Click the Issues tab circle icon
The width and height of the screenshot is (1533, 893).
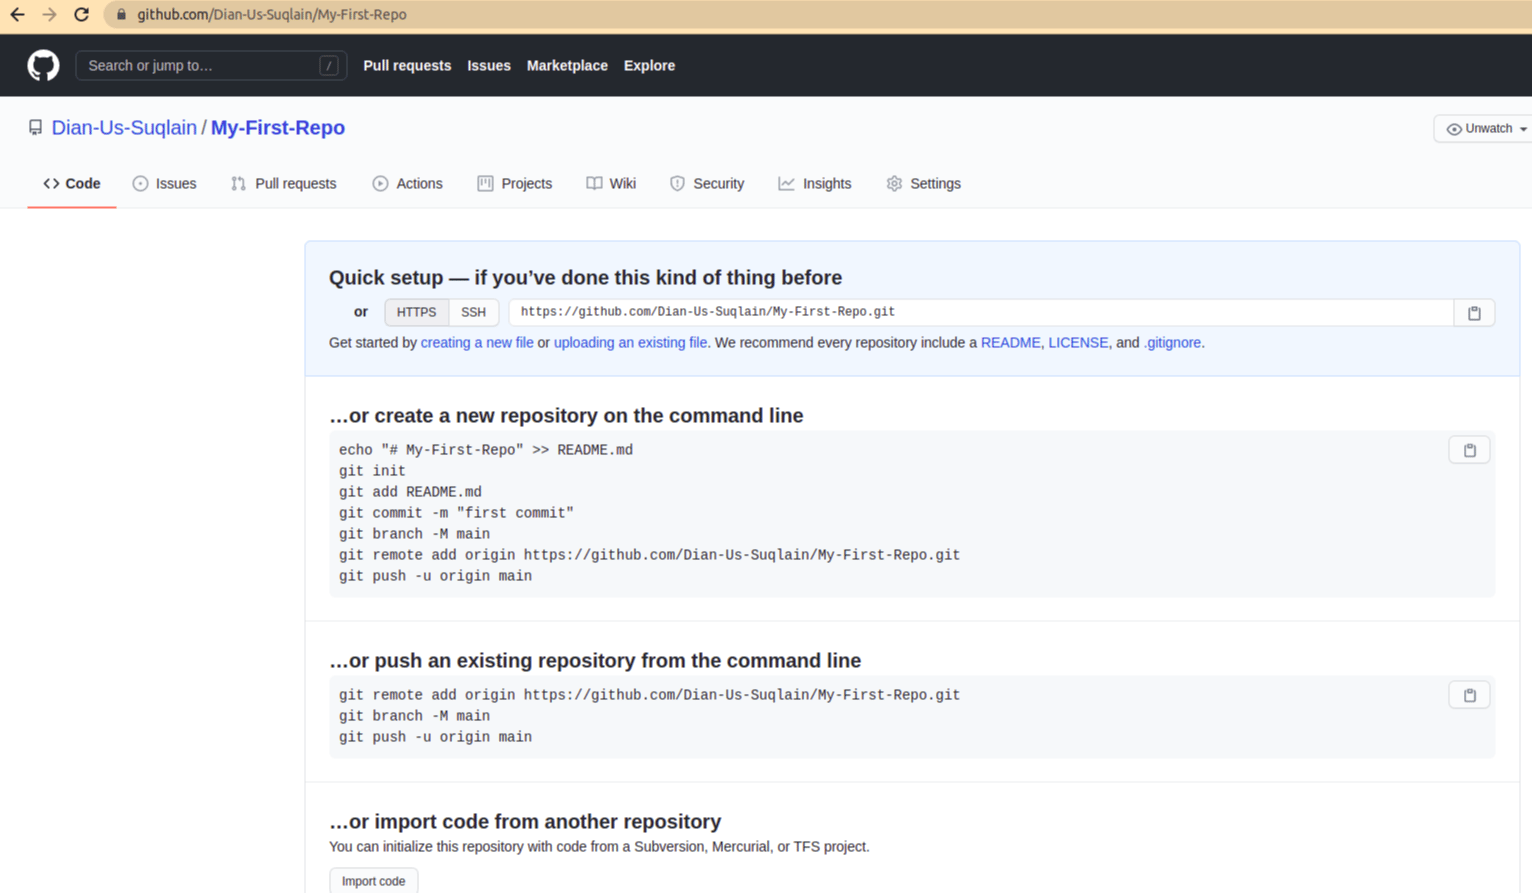[140, 184]
